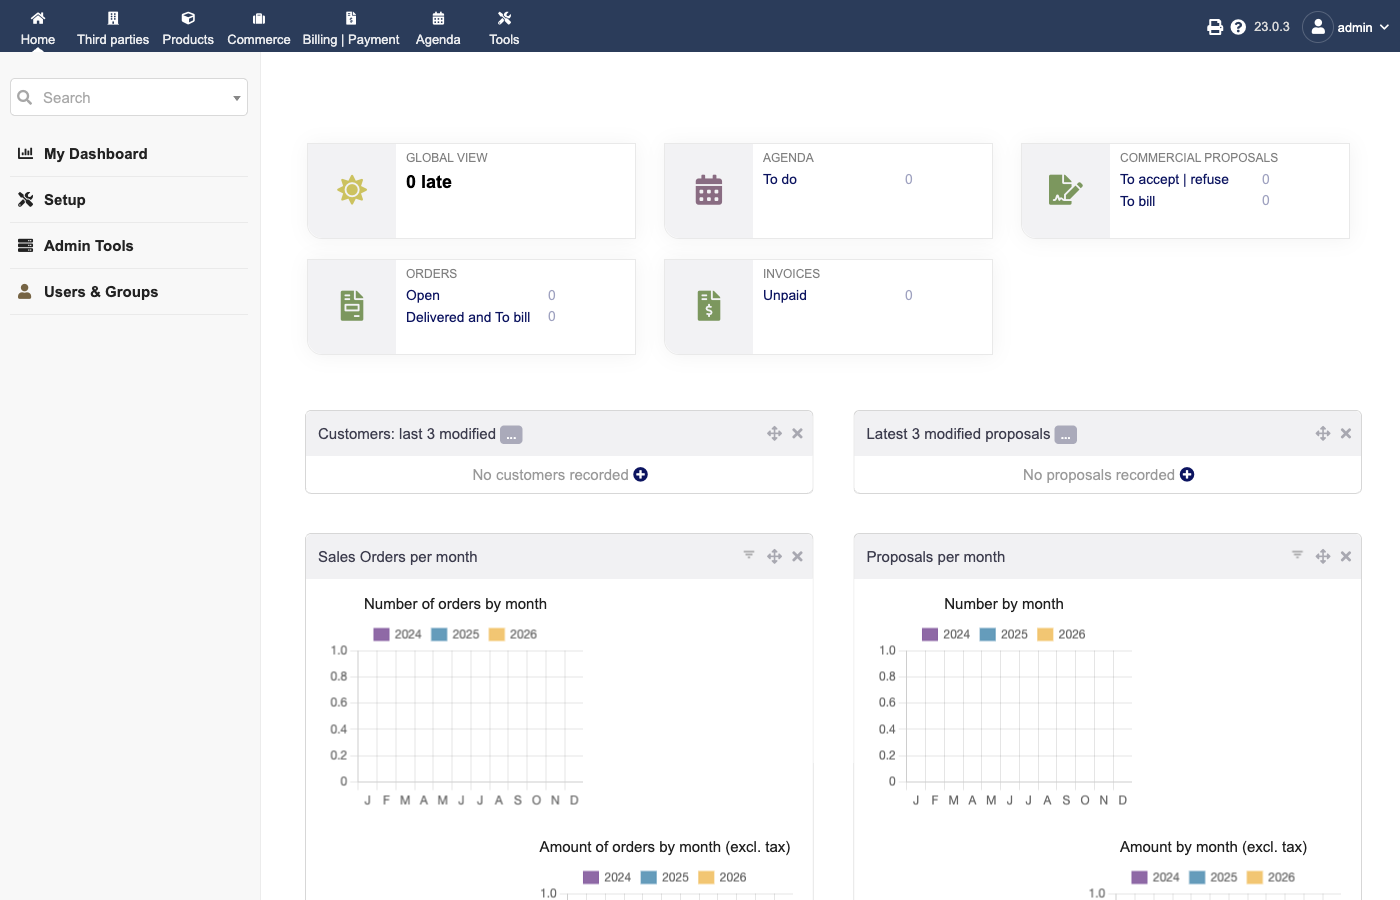Click the My Dashboard chart icon
This screenshot has width=1400, height=900.
coord(26,153)
